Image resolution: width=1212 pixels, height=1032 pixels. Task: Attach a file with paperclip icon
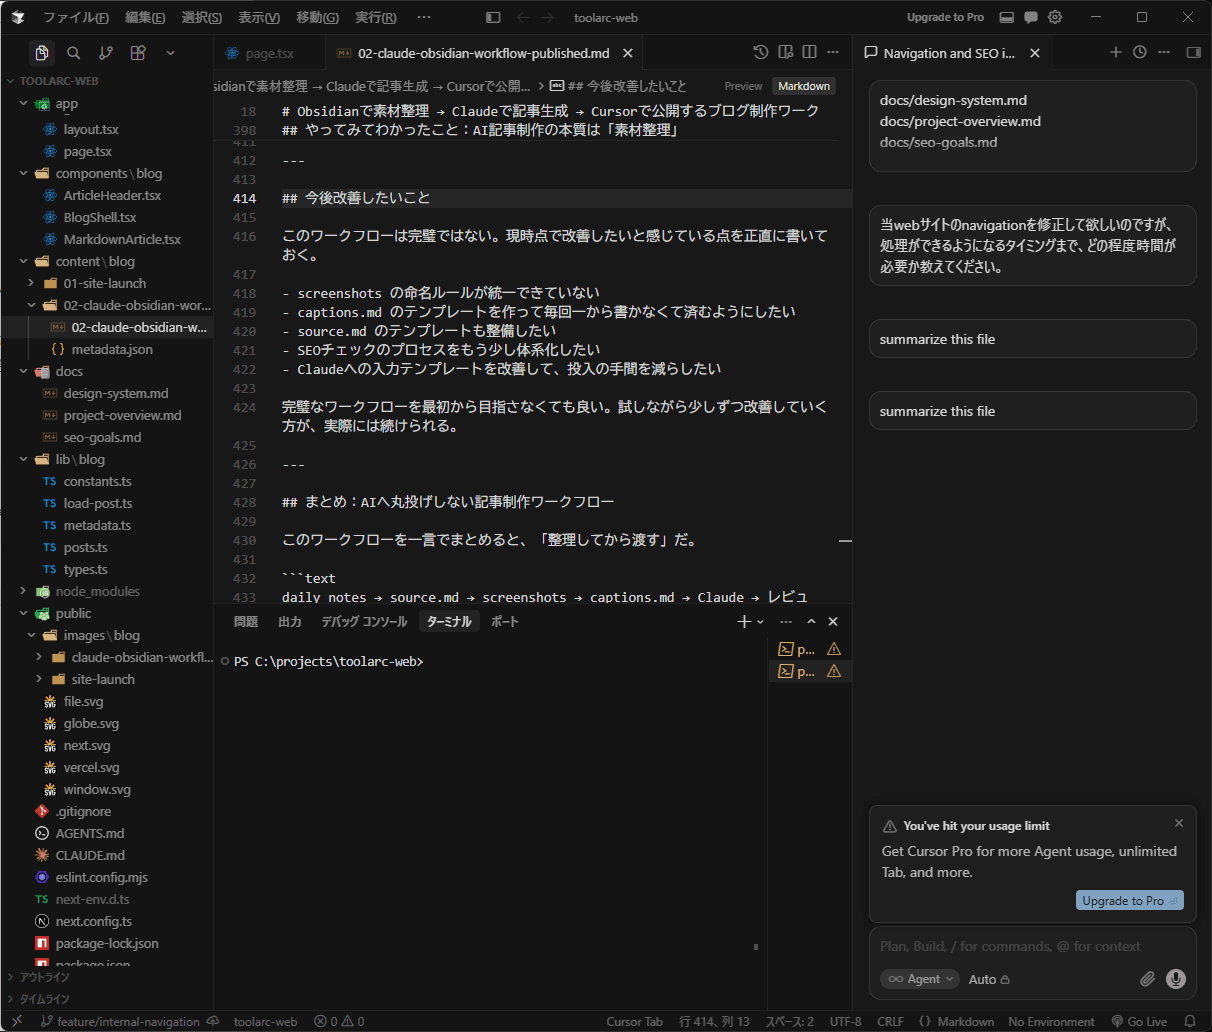[x=1147, y=979]
